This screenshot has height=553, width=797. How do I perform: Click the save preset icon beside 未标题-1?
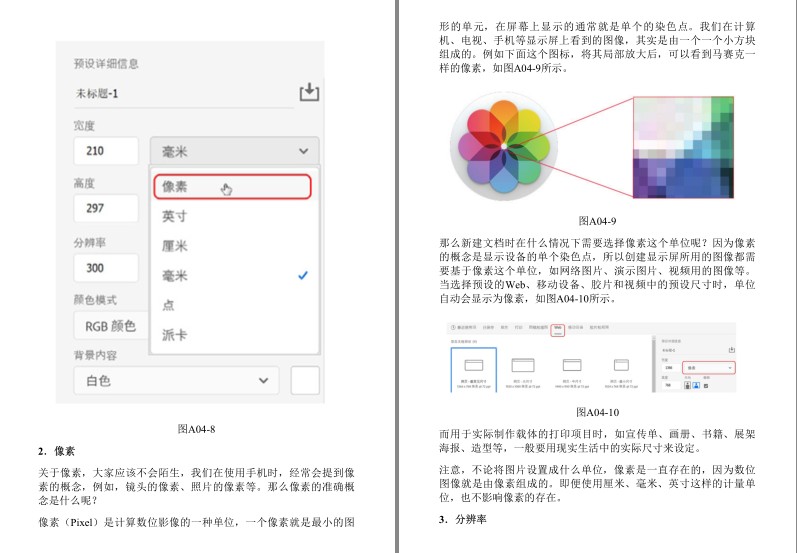(x=309, y=92)
